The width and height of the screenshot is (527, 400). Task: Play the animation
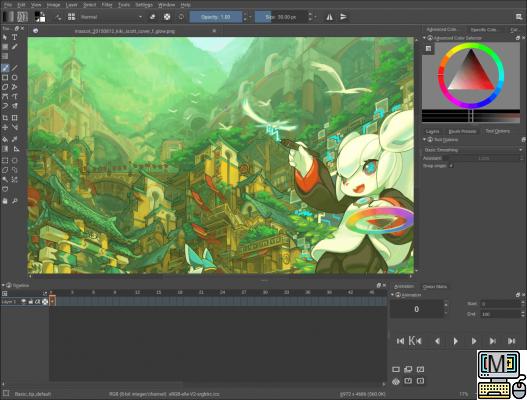pos(455,341)
